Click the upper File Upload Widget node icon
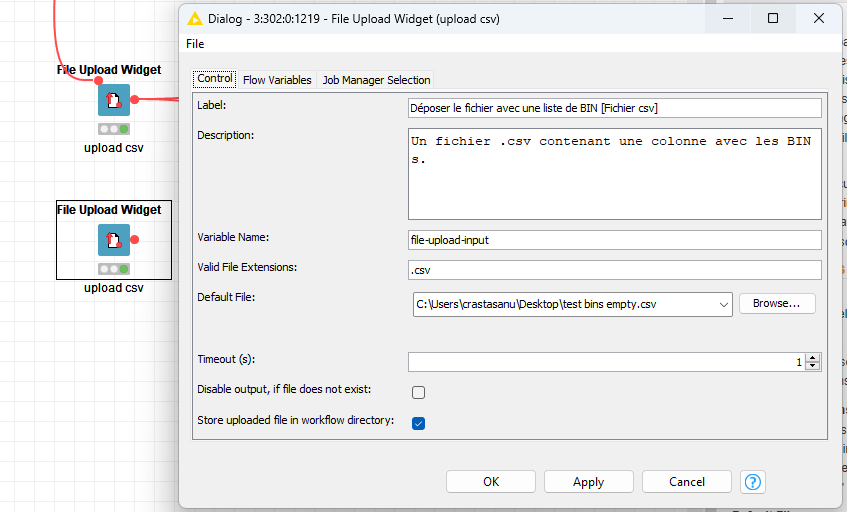847x512 pixels. (x=113, y=100)
